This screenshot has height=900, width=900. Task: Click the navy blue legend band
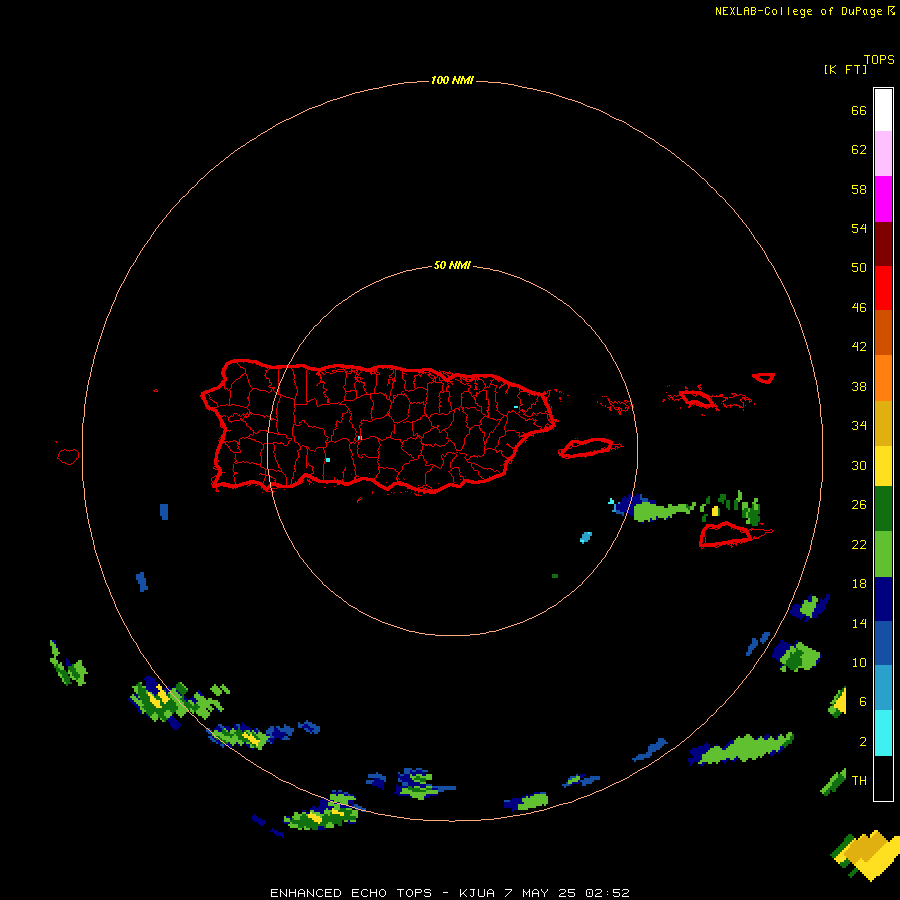[x=883, y=599]
